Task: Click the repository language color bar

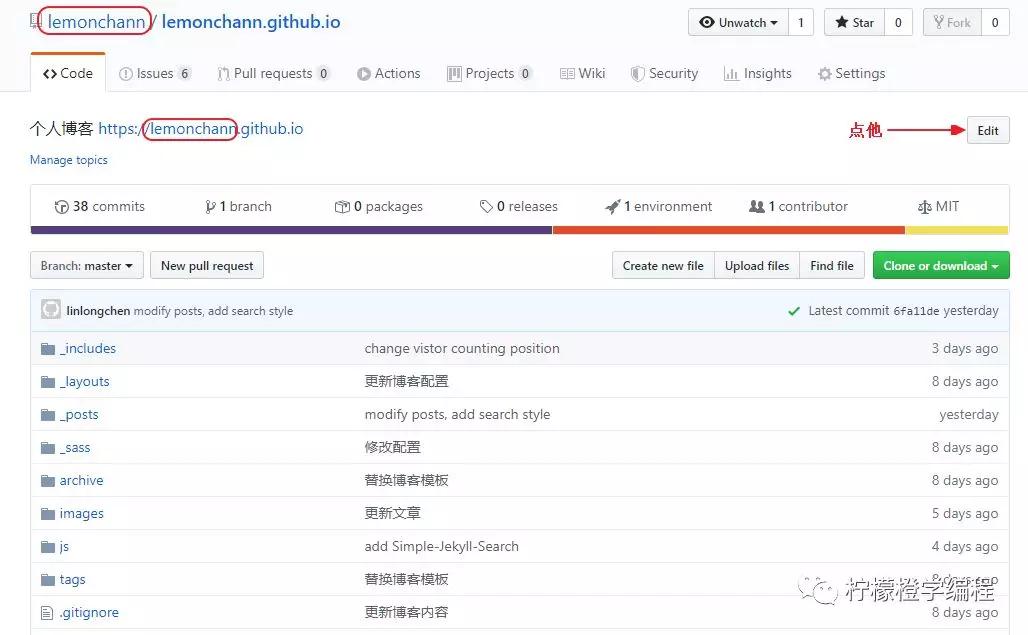Action: (514, 231)
